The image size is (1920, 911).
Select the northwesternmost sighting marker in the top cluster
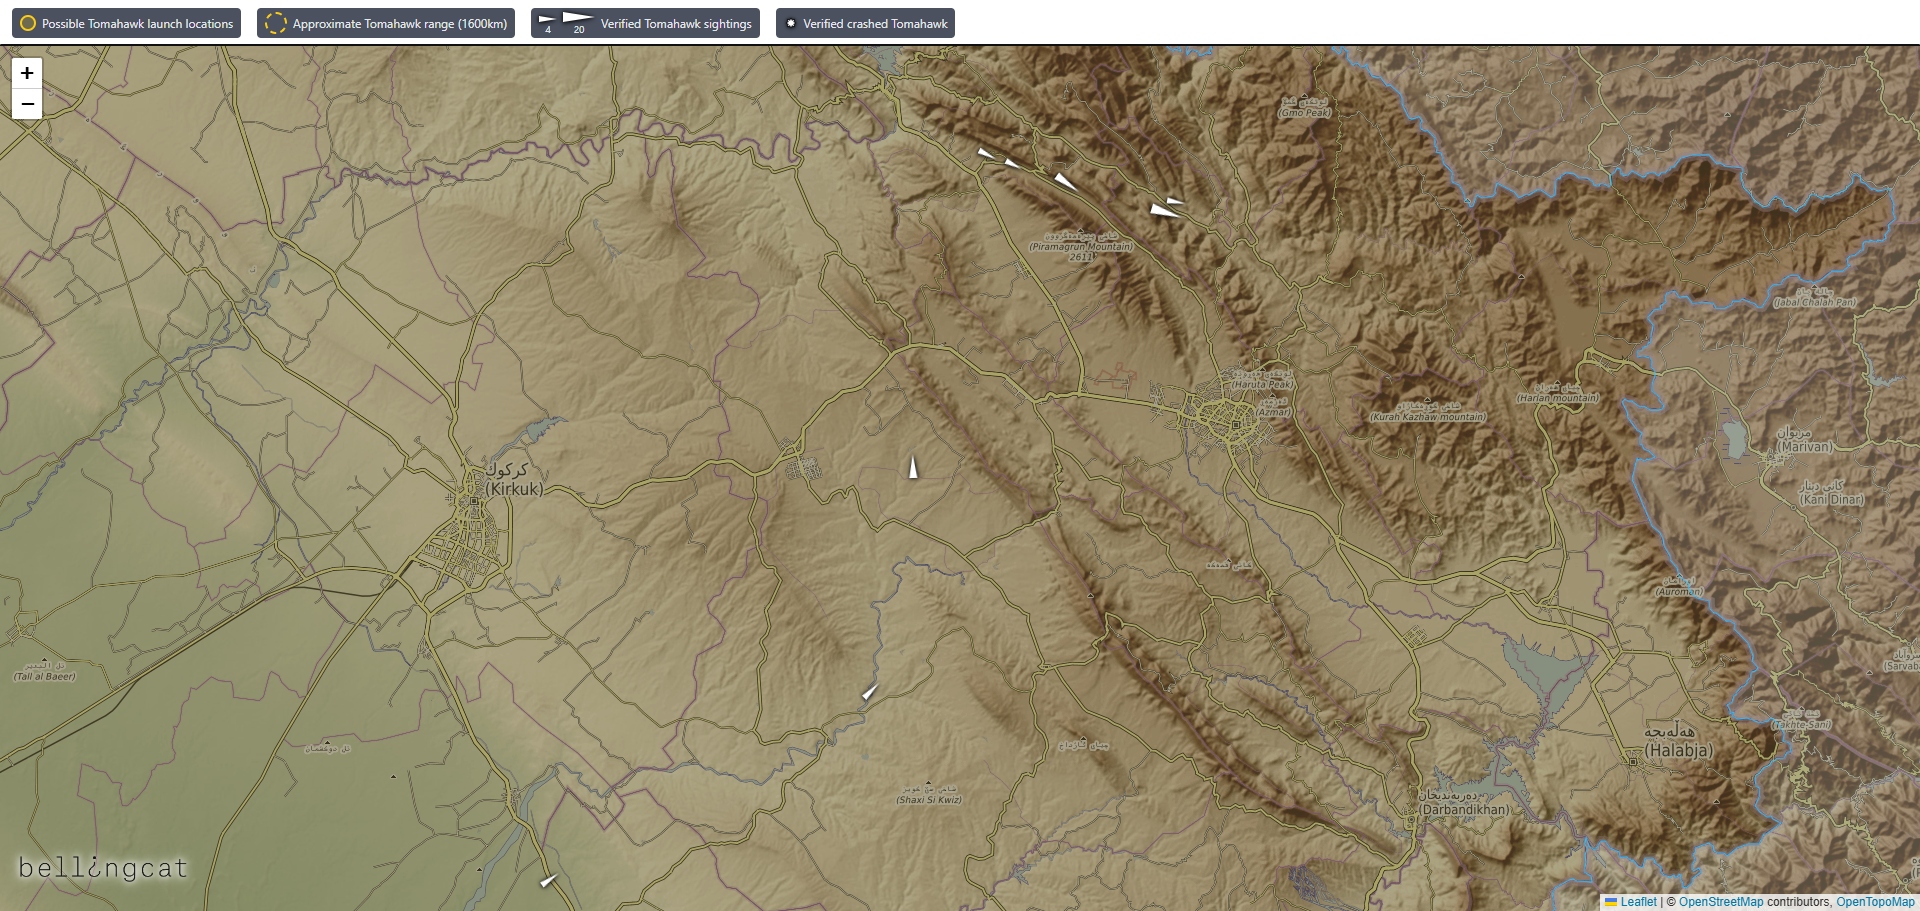click(986, 153)
